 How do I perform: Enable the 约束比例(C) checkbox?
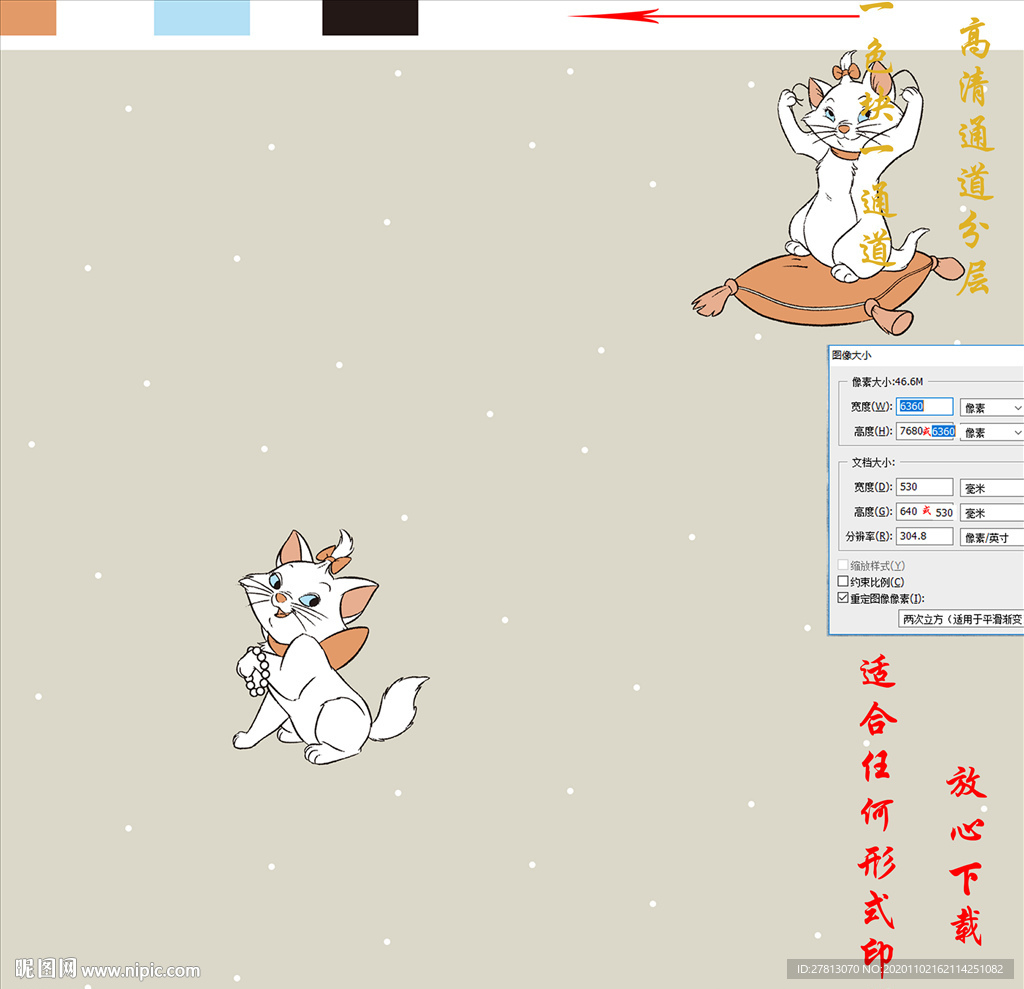tap(843, 581)
